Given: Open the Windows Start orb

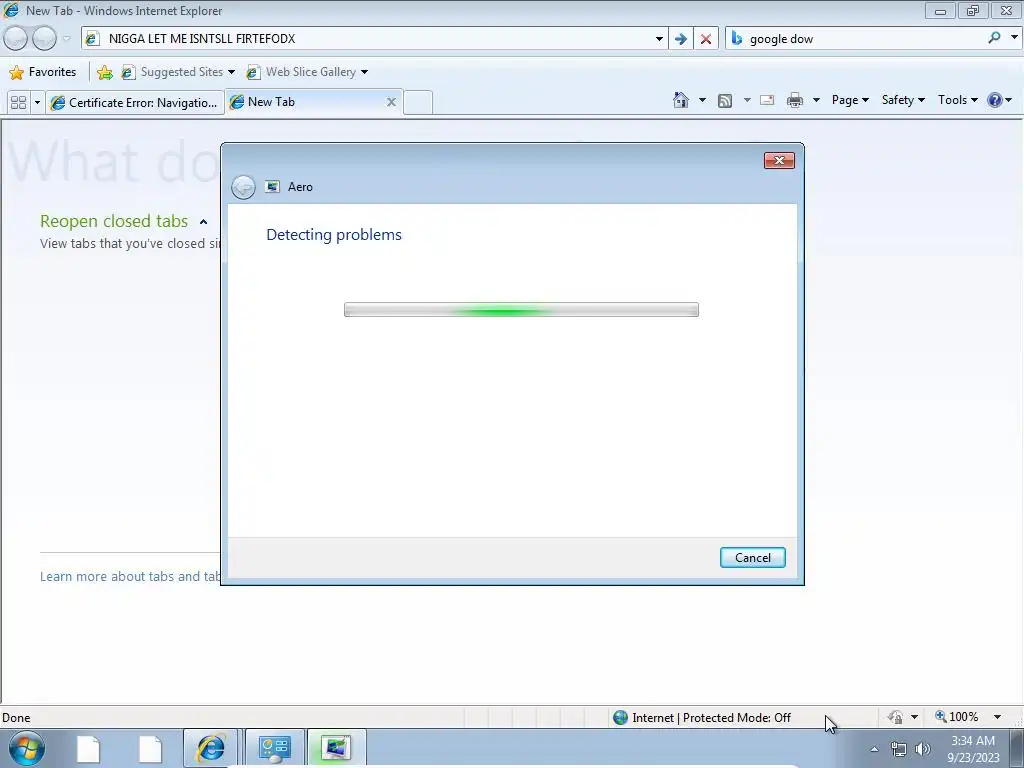Looking at the screenshot, I should tap(26, 748).
